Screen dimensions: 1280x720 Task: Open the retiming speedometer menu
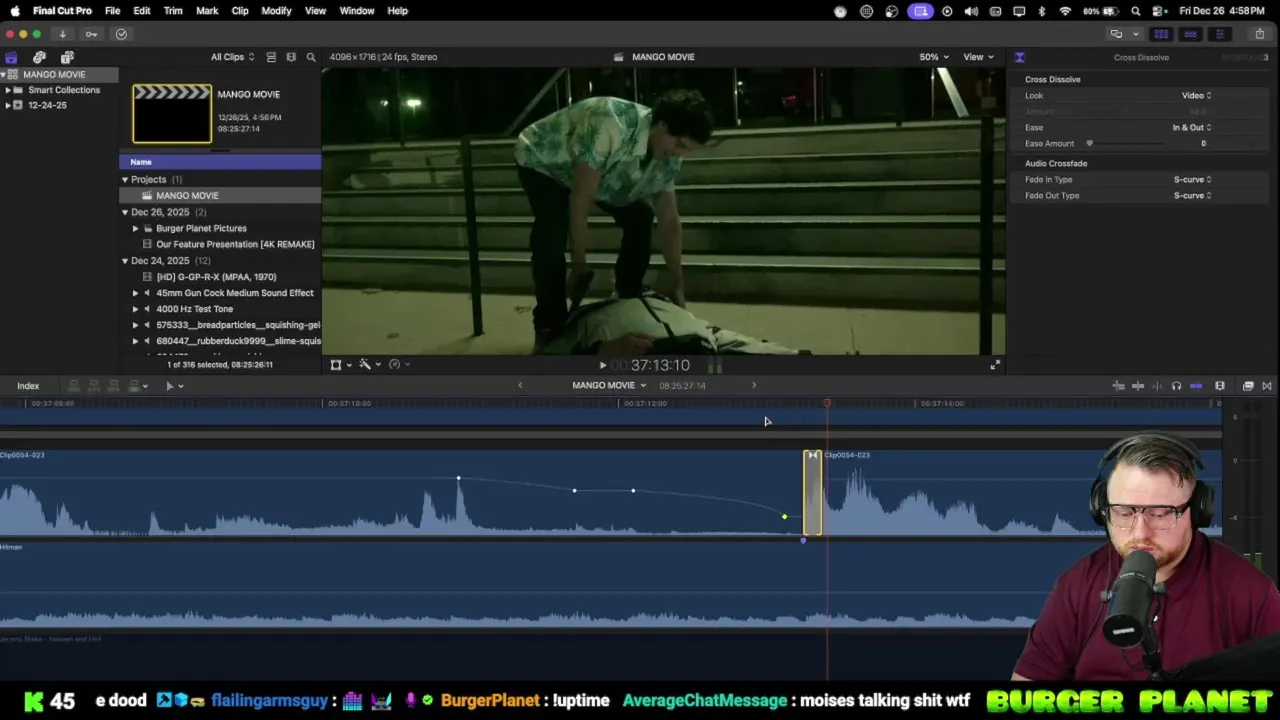398,365
